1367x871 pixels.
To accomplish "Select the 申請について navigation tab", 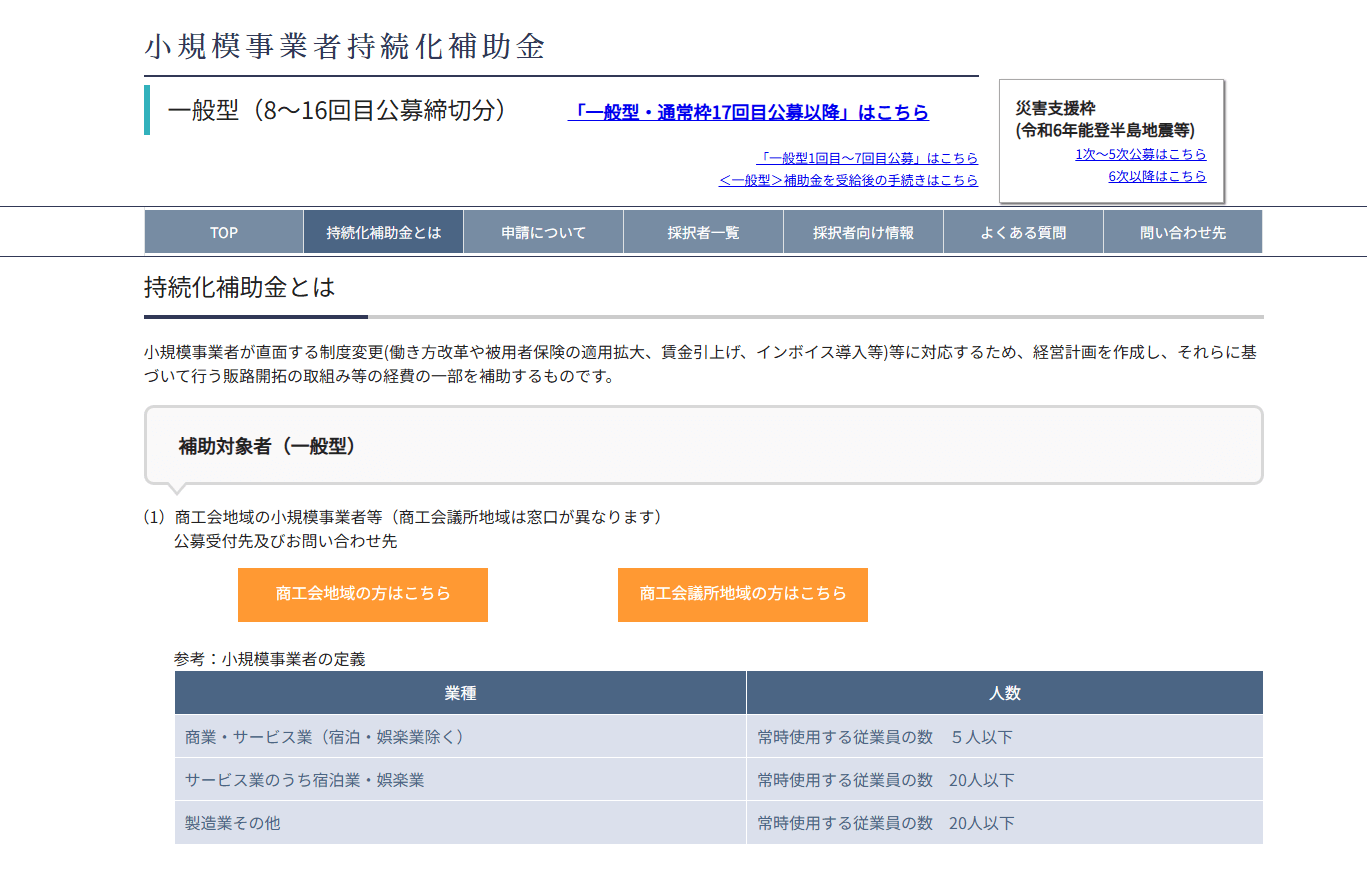I will click(543, 231).
